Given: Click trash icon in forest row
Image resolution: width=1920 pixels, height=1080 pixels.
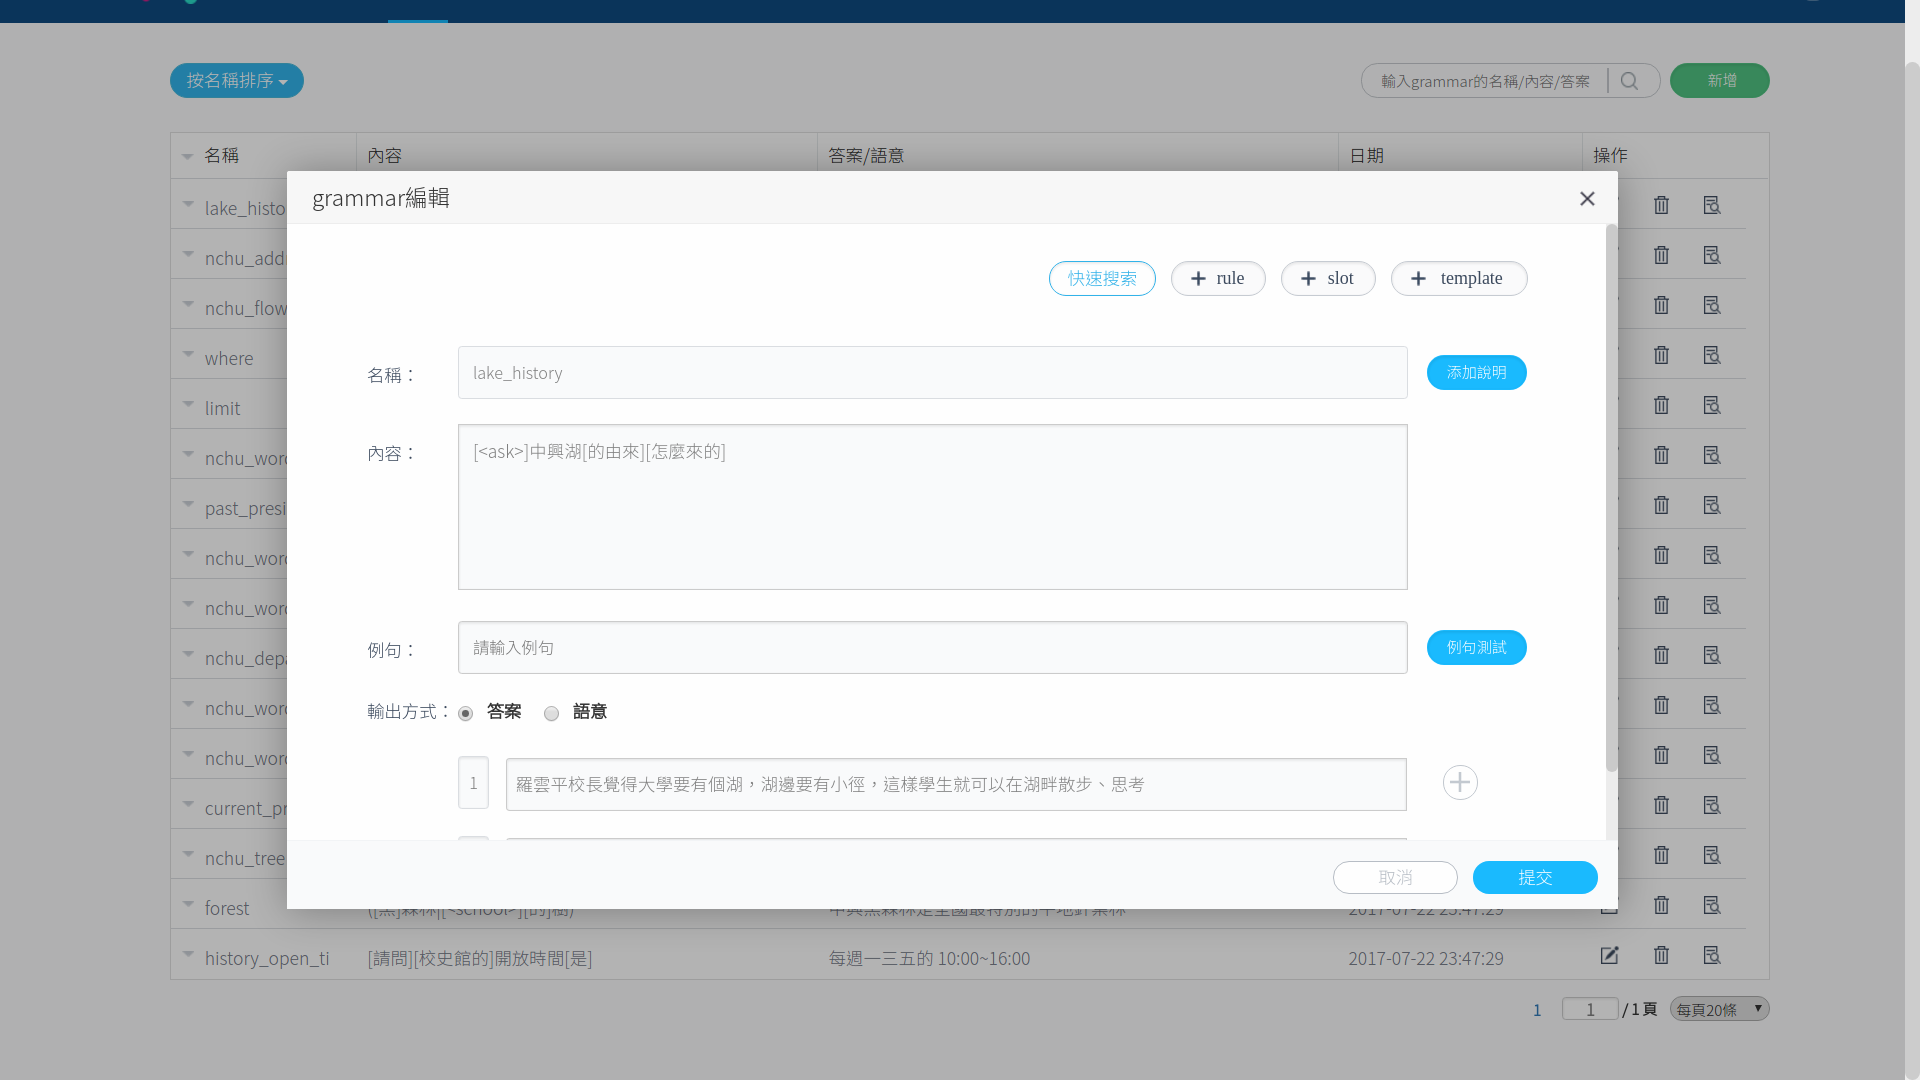Looking at the screenshot, I should (1661, 905).
